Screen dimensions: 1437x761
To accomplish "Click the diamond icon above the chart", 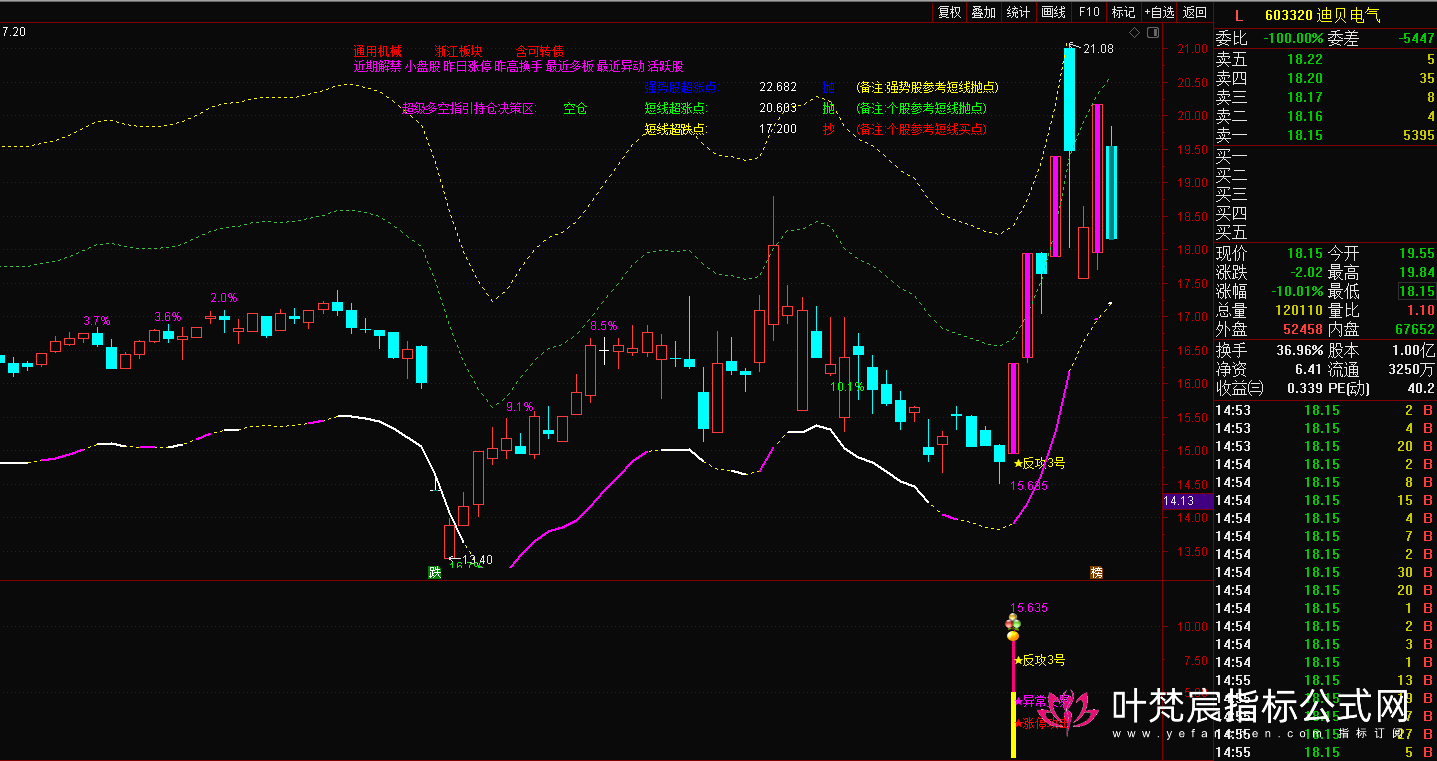I will pos(1134,33).
